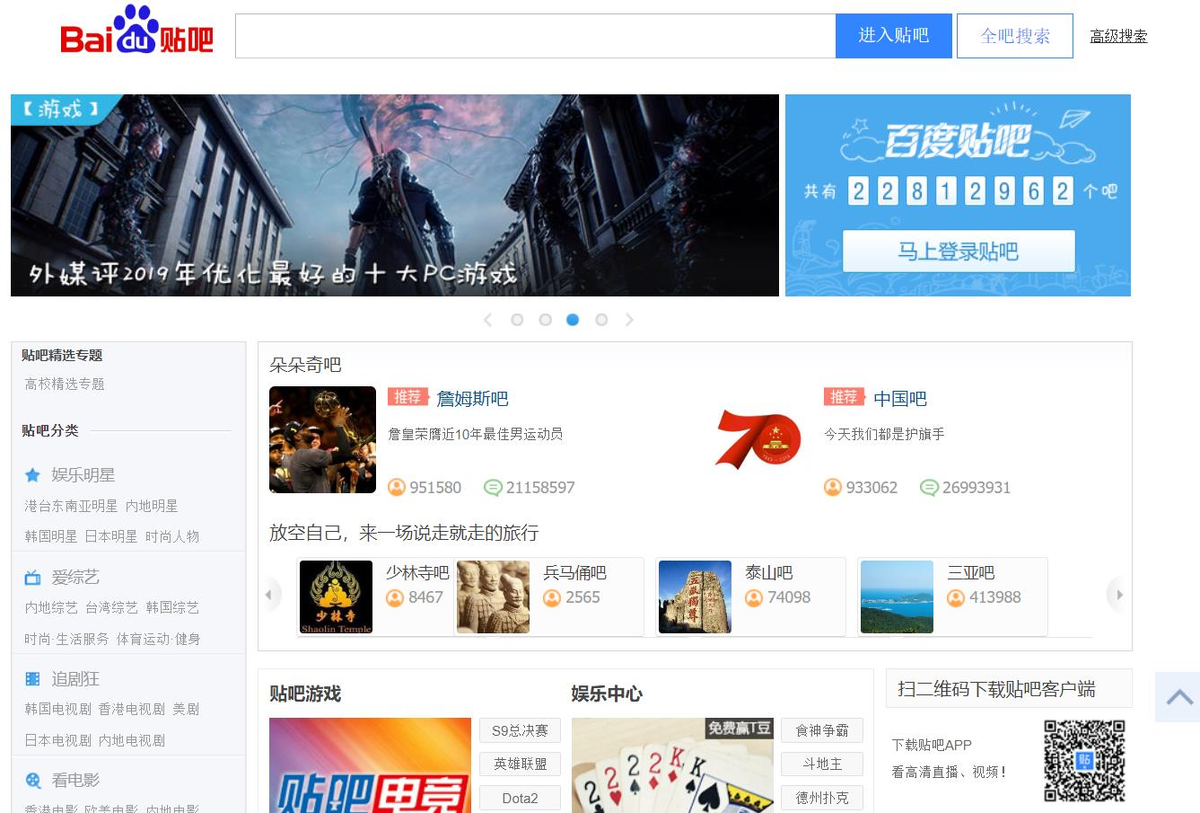Click the 马上登录贴吧 button

tap(958, 251)
